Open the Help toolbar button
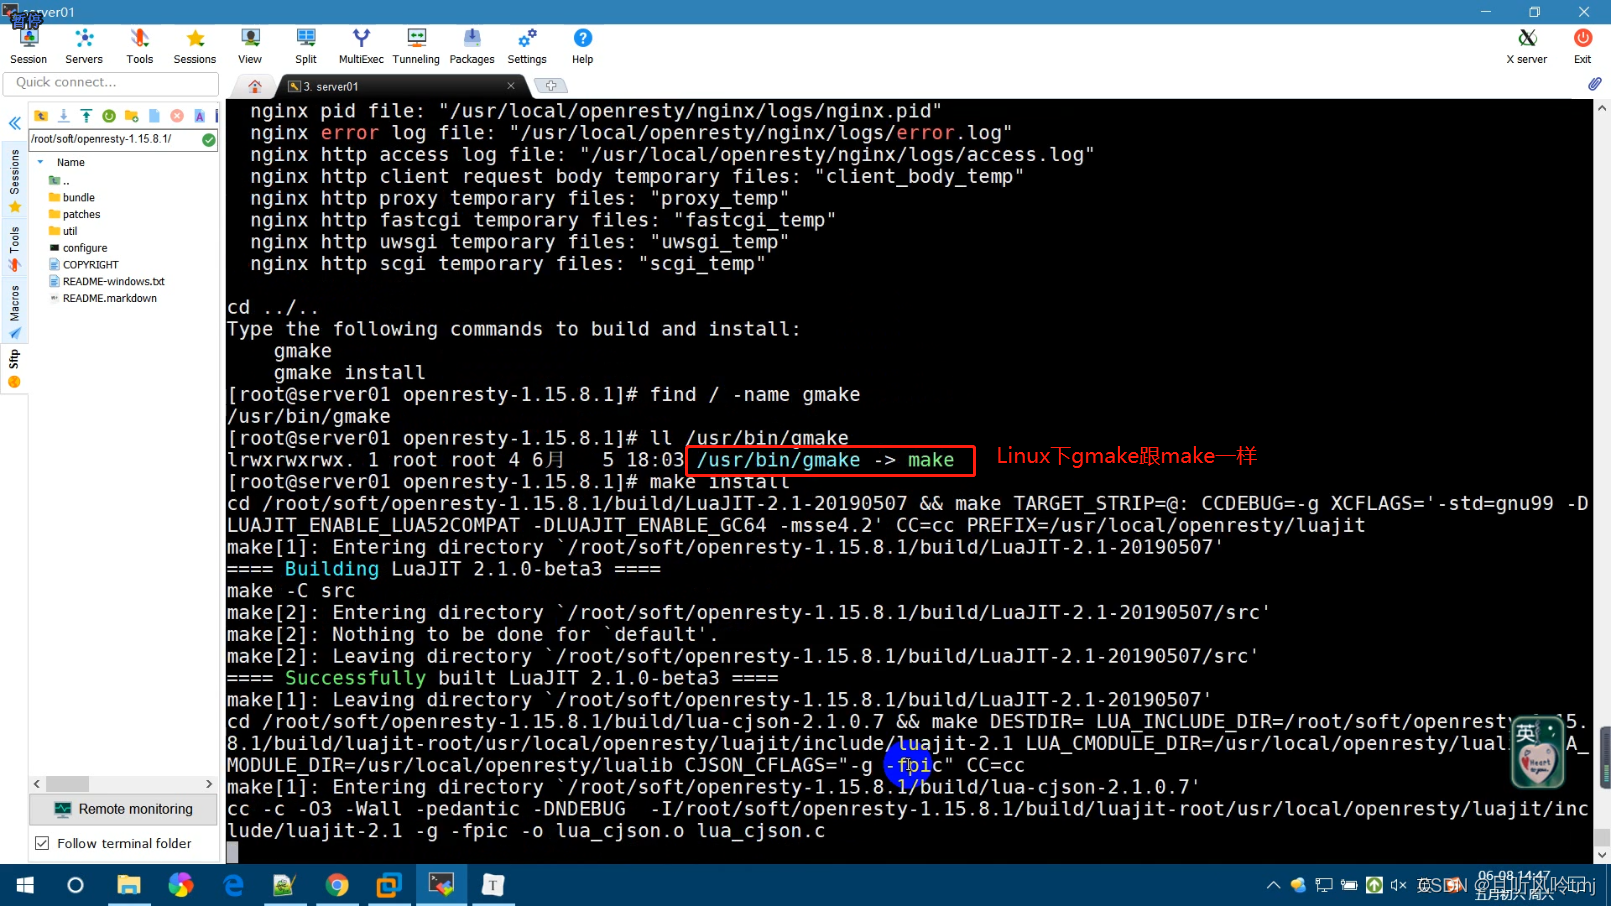The height and width of the screenshot is (906, 1611). tap(583, 46)
